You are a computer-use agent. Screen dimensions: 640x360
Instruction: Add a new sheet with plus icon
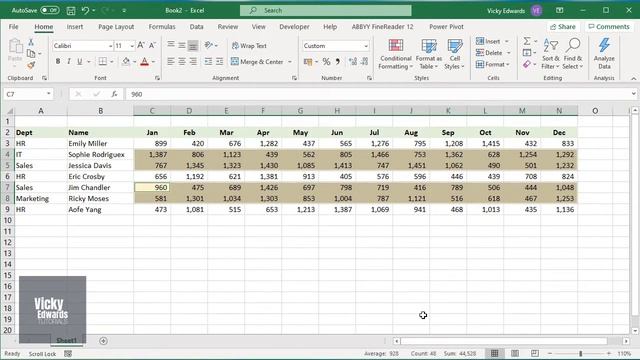(x=103, y=341)
